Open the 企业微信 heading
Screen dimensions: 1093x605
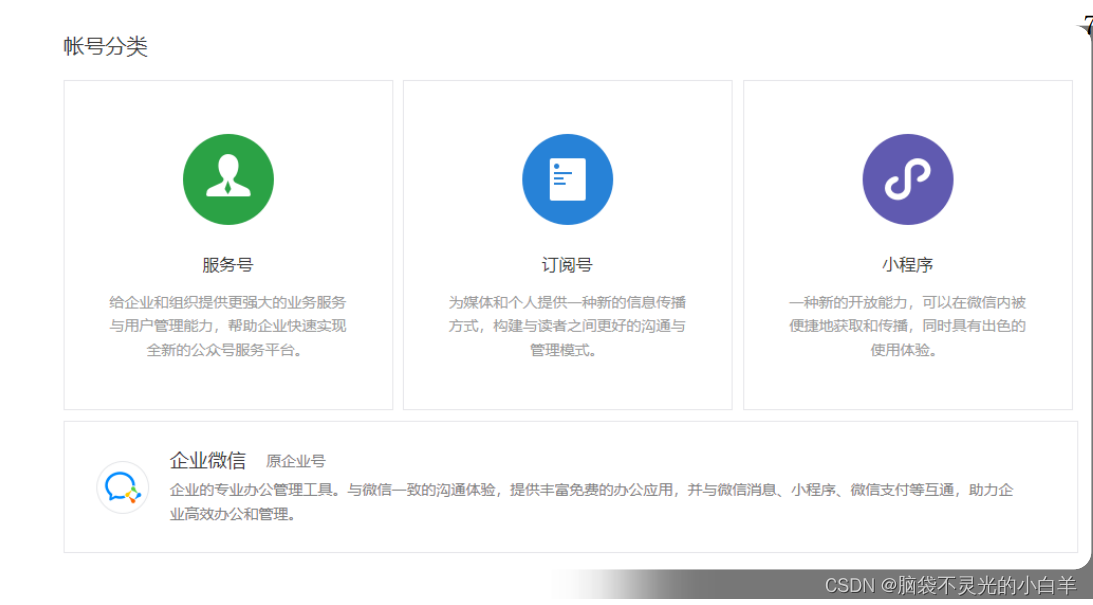(208, 460)
